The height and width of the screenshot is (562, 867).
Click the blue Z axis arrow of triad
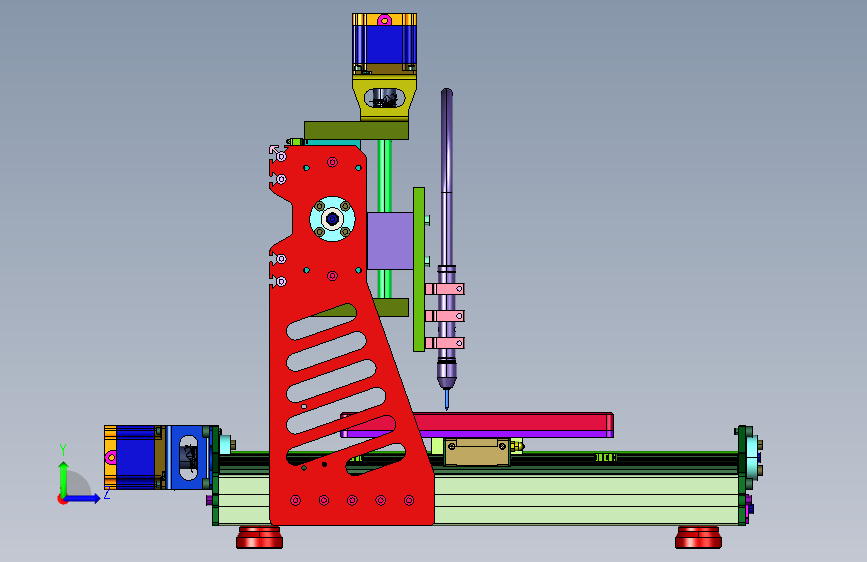click(84, 498)
